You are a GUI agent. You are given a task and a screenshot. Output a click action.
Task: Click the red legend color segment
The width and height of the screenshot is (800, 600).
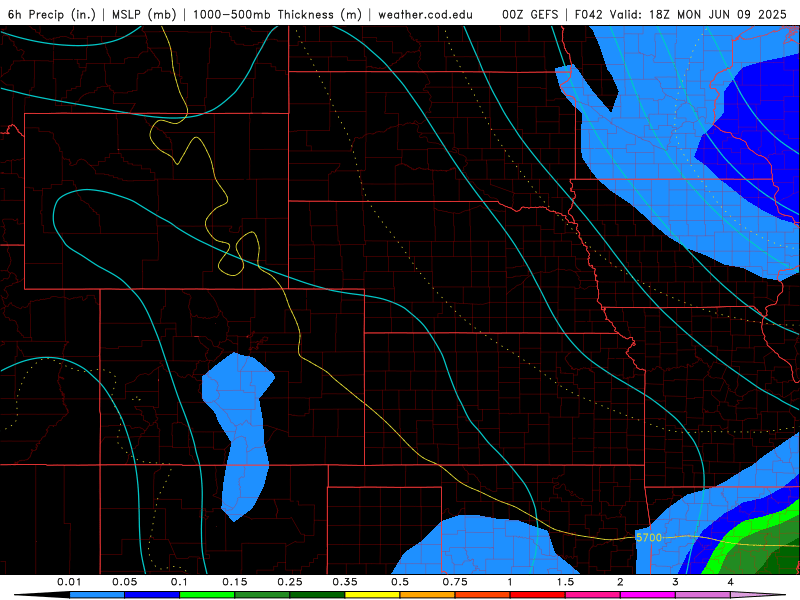click(x=538, y=595)
